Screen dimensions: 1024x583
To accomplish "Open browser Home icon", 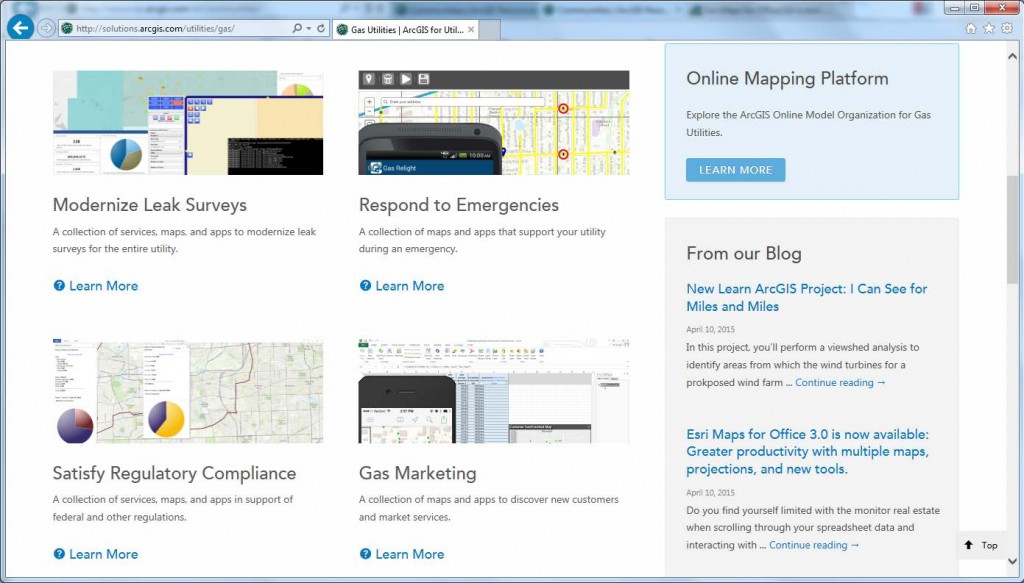I will tap(970, 28).
